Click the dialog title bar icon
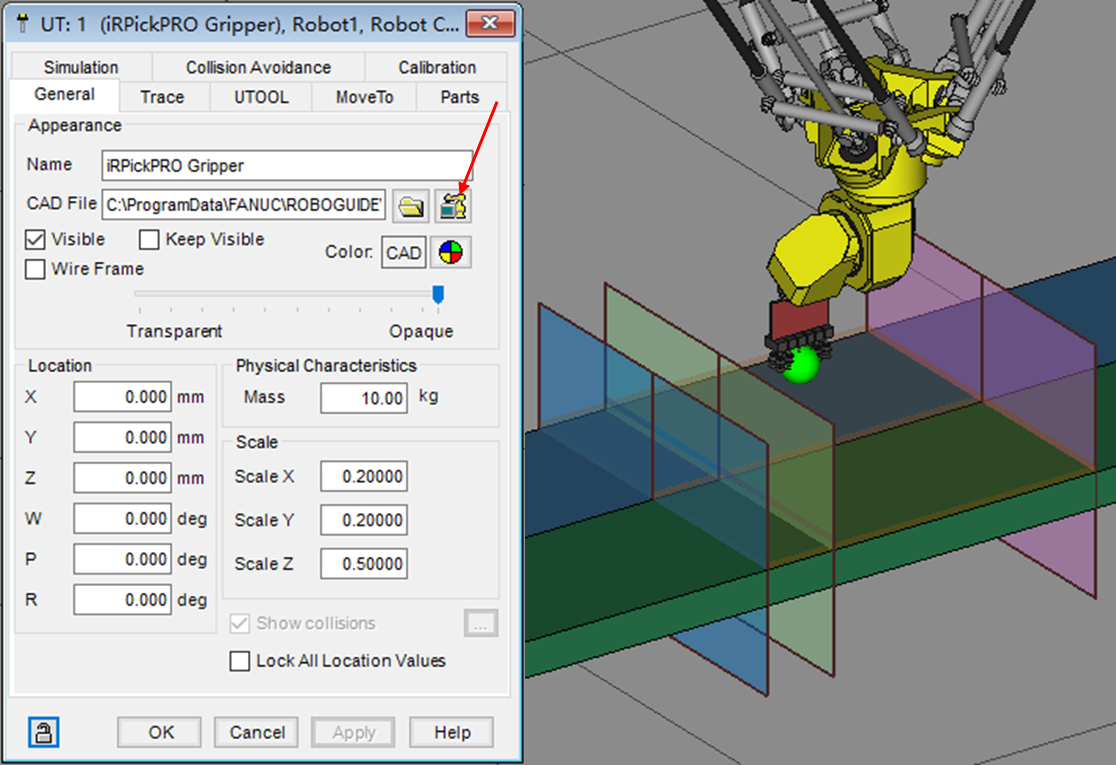 [22, 24]
